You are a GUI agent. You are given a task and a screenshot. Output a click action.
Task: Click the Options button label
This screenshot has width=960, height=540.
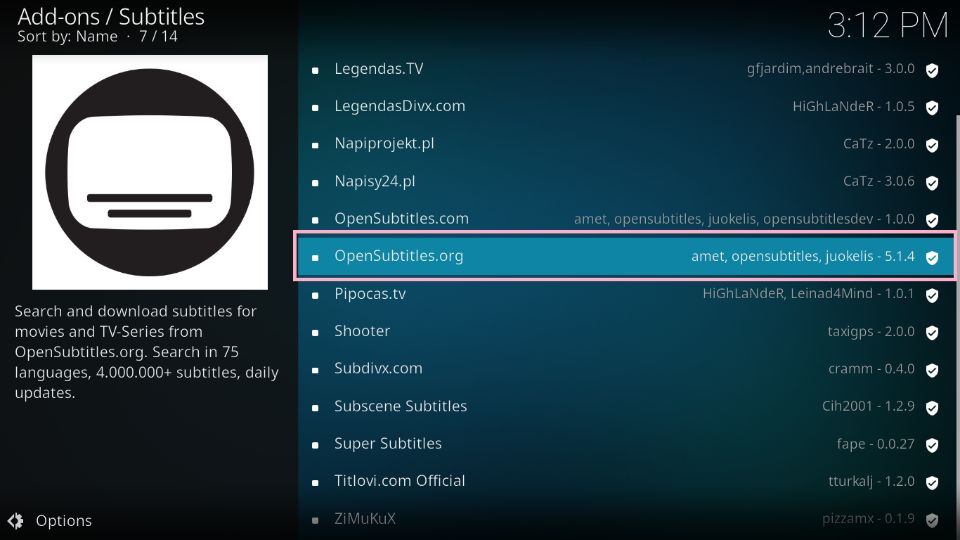pyautogui.click(x=64, y=520)
